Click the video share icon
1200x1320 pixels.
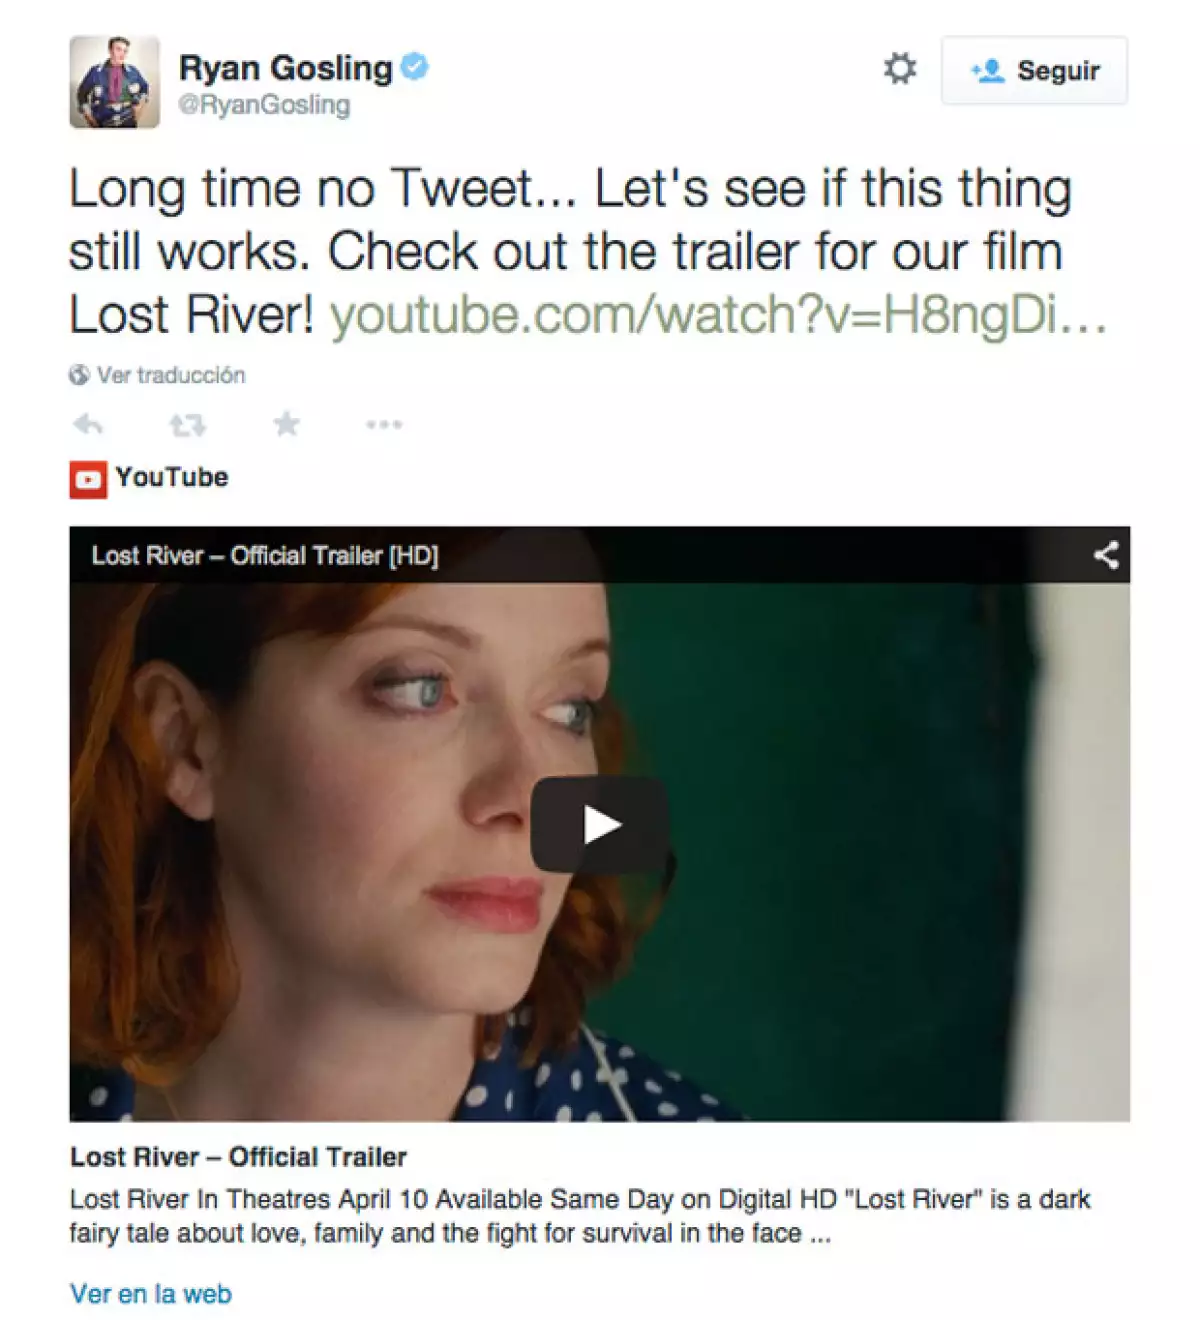tap(1106, 555)
